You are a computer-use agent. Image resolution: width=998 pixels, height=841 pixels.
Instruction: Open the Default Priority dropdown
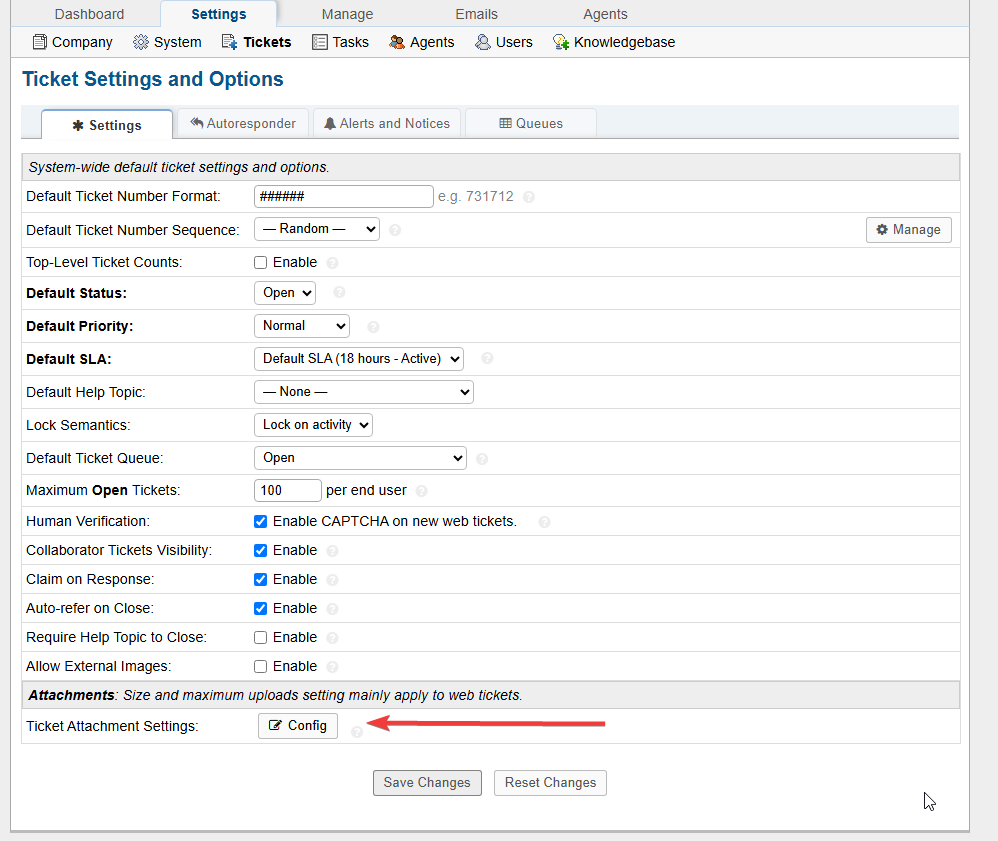[x=301, y=326]
